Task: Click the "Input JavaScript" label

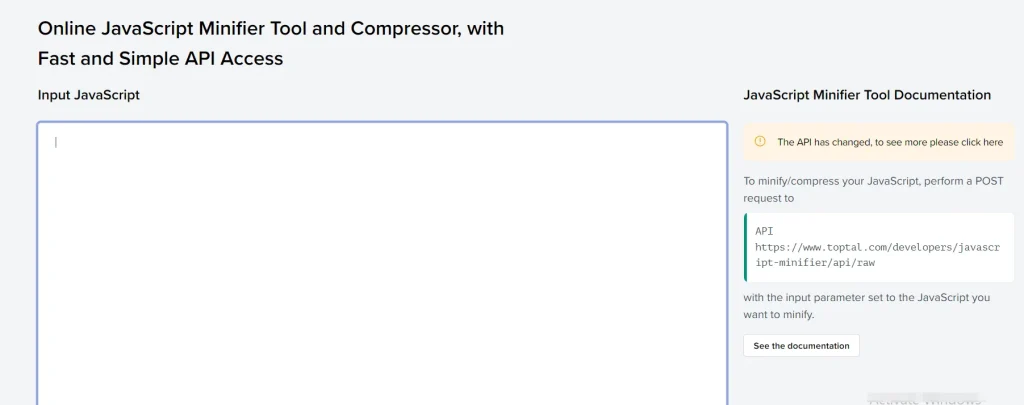Action: point(89,95)
